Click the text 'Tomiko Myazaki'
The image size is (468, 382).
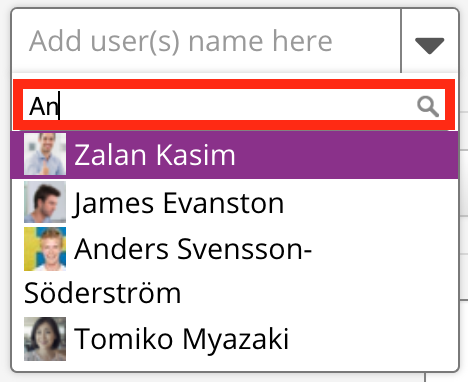[x=181, y=339]
